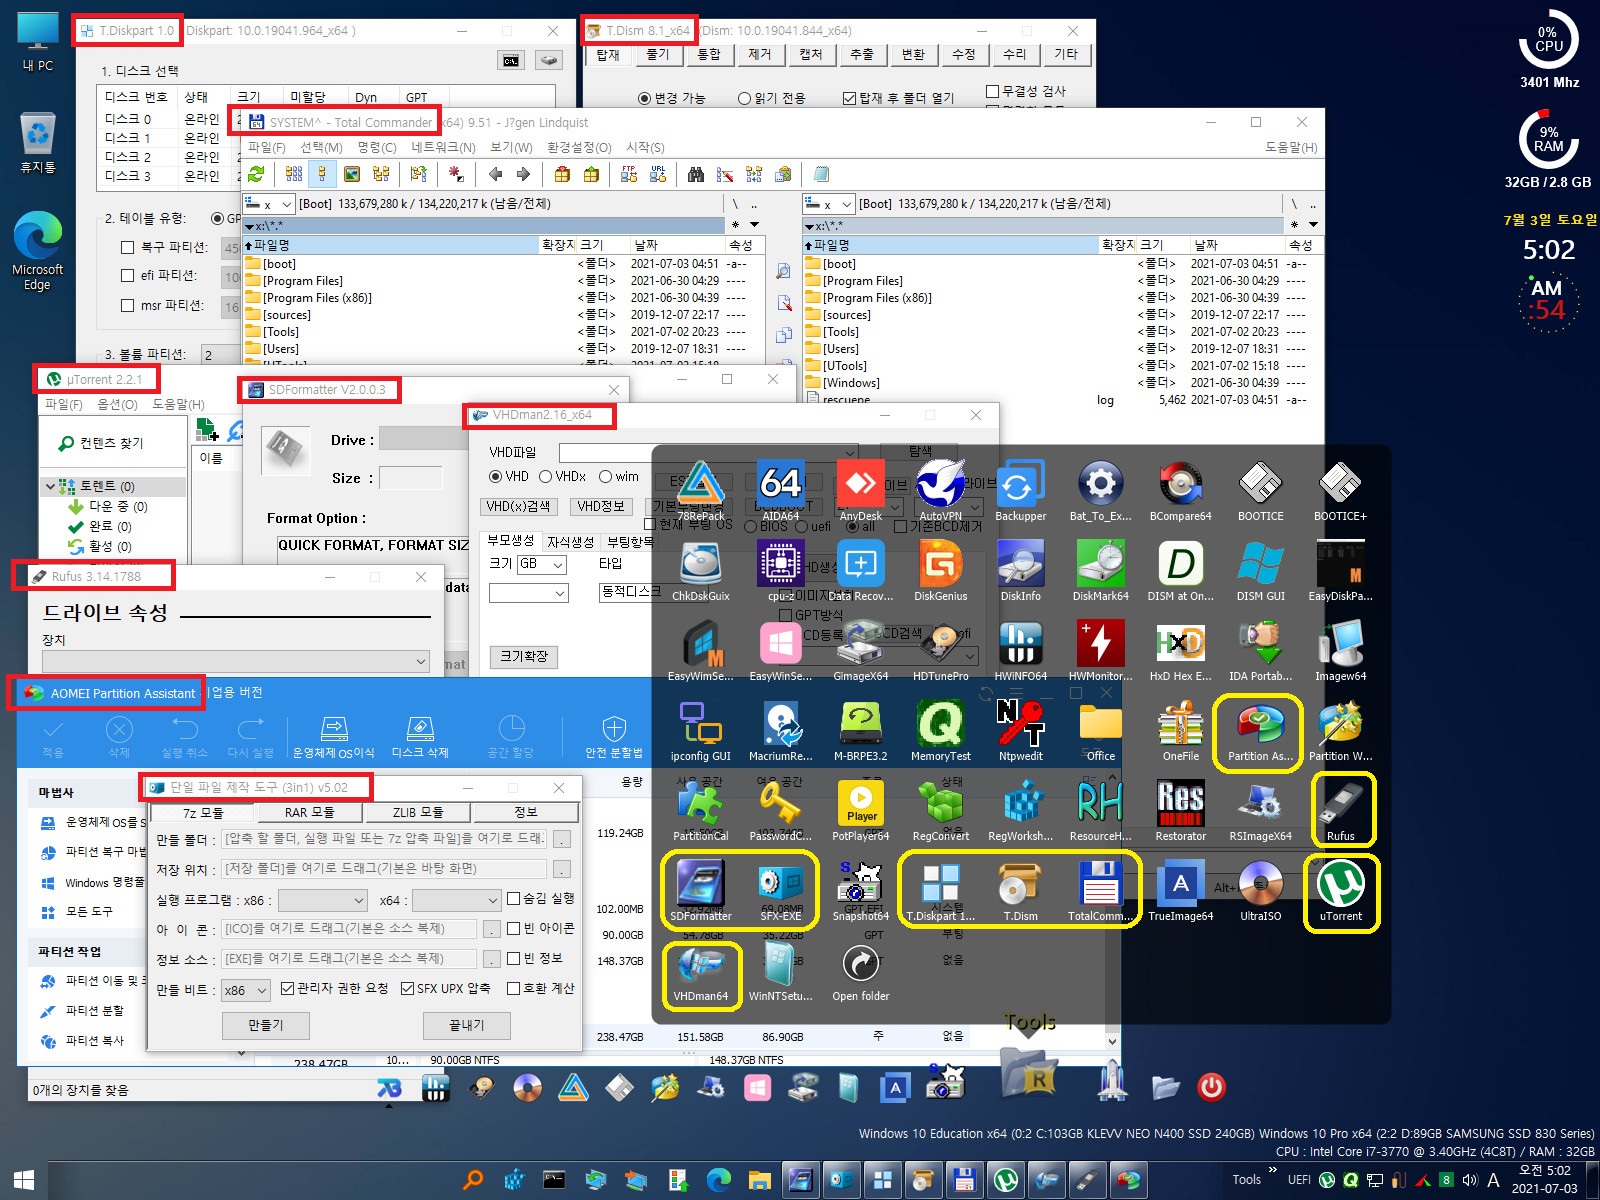Click VHD파일 path field in VHDman

pos(707,452)
